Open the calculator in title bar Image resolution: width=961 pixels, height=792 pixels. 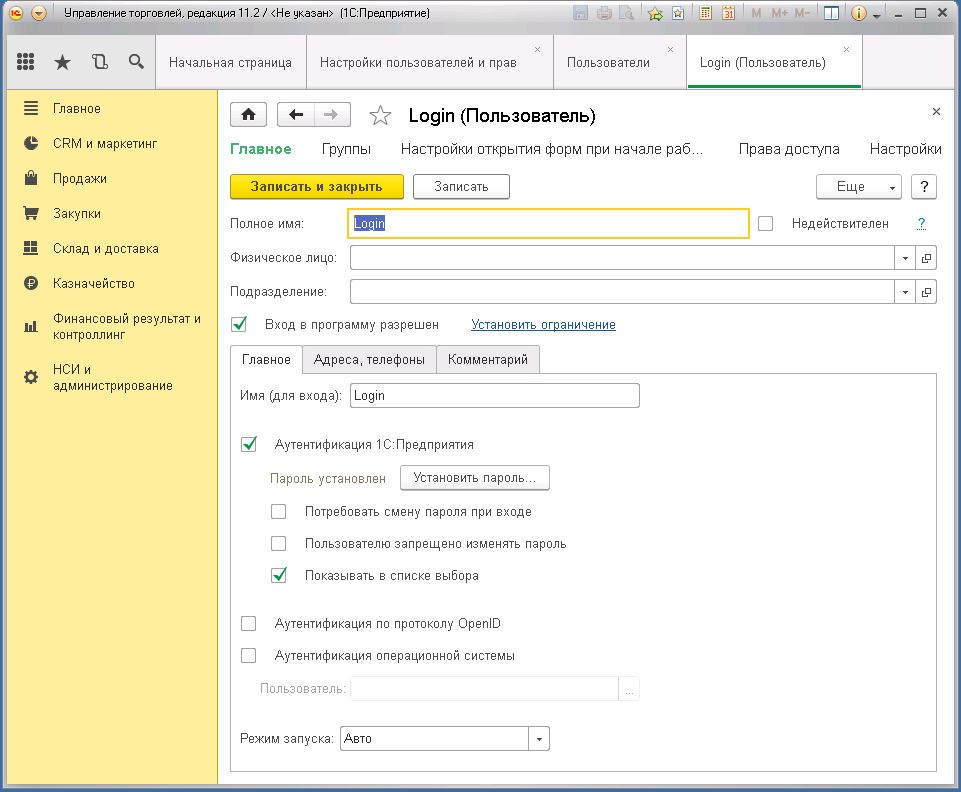(x=705, y=13)
